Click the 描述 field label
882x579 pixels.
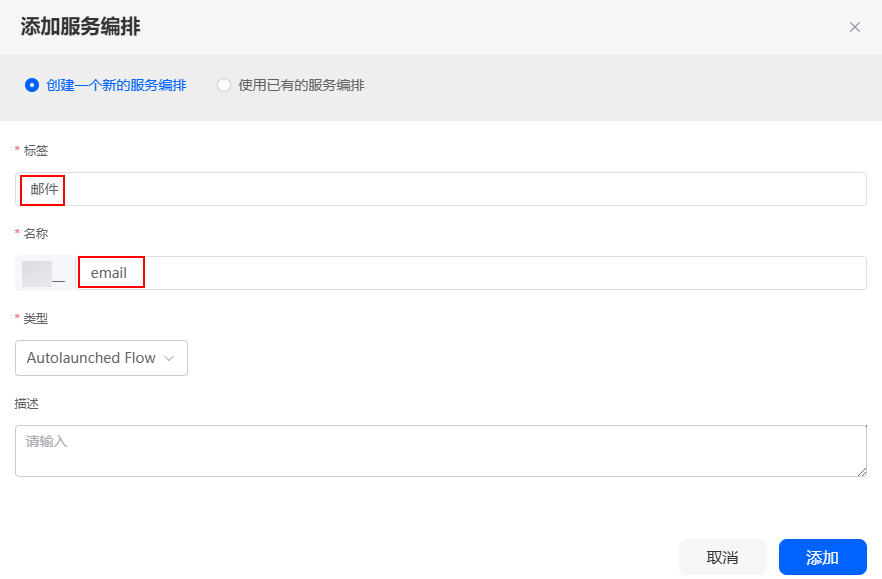[26, 403]
